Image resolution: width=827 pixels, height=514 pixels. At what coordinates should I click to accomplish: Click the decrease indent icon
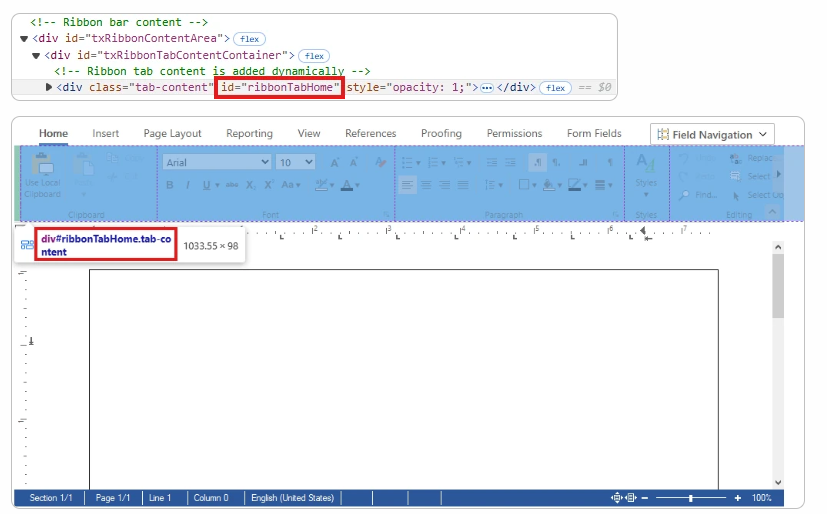pyautogui.click(x=491, y=162)
